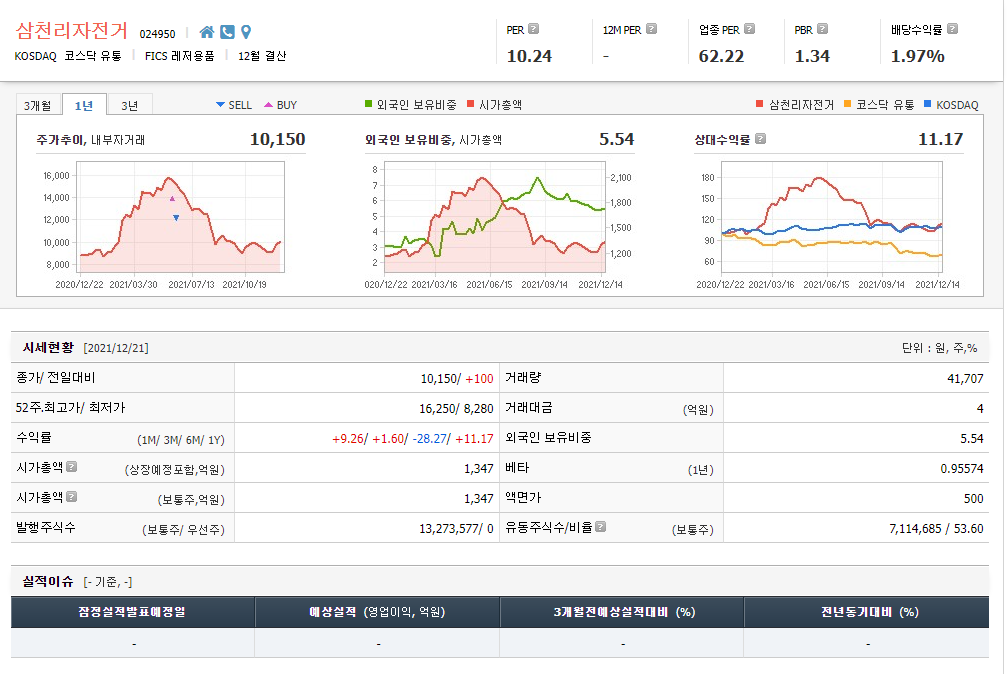The width and height of the screenshot is (1007, 674).
Task: Open help icon next to 12M PER
Action: [651, 29]
